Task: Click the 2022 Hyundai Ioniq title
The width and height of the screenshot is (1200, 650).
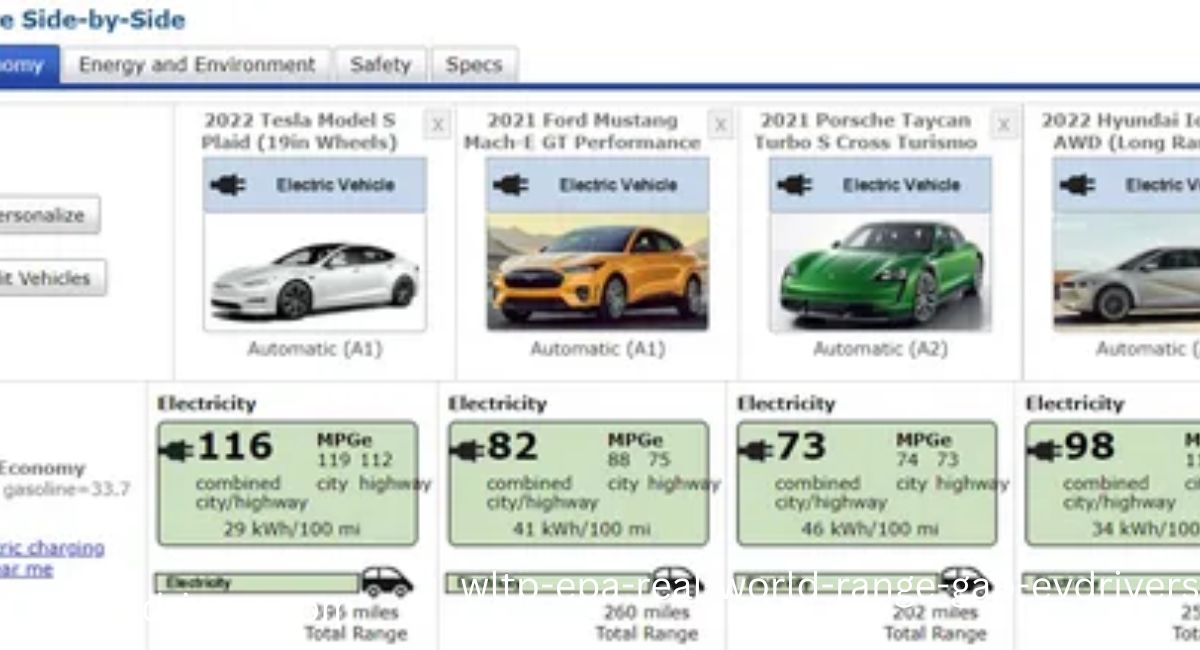Action: coord(1120,131)
